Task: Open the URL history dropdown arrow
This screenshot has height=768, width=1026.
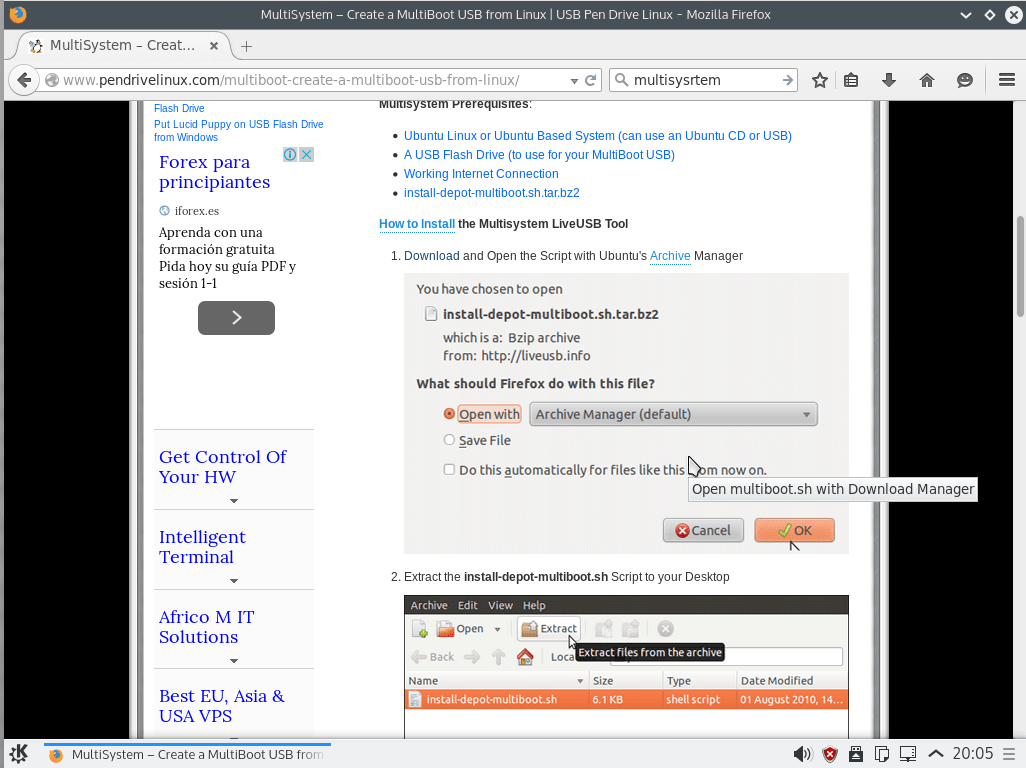Action: [x=574, y=80]
